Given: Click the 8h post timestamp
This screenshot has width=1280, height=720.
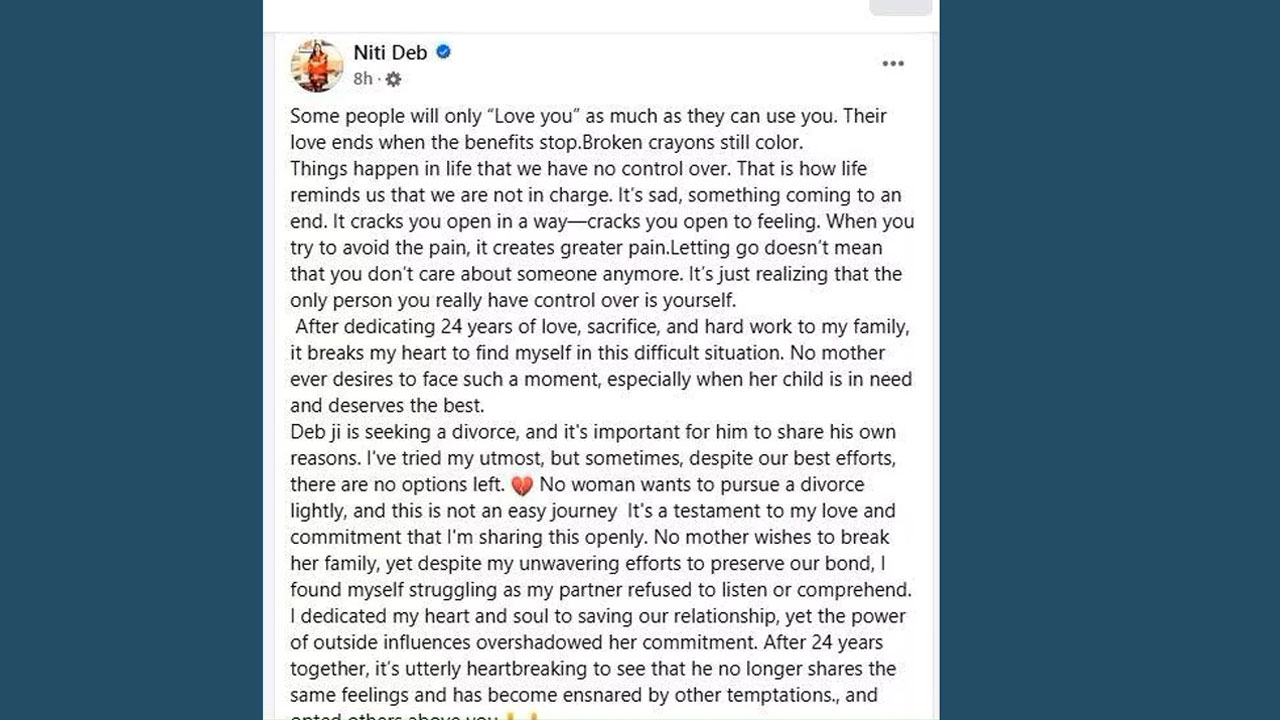Looking at the screenshot, I should (x=362, y=79).
